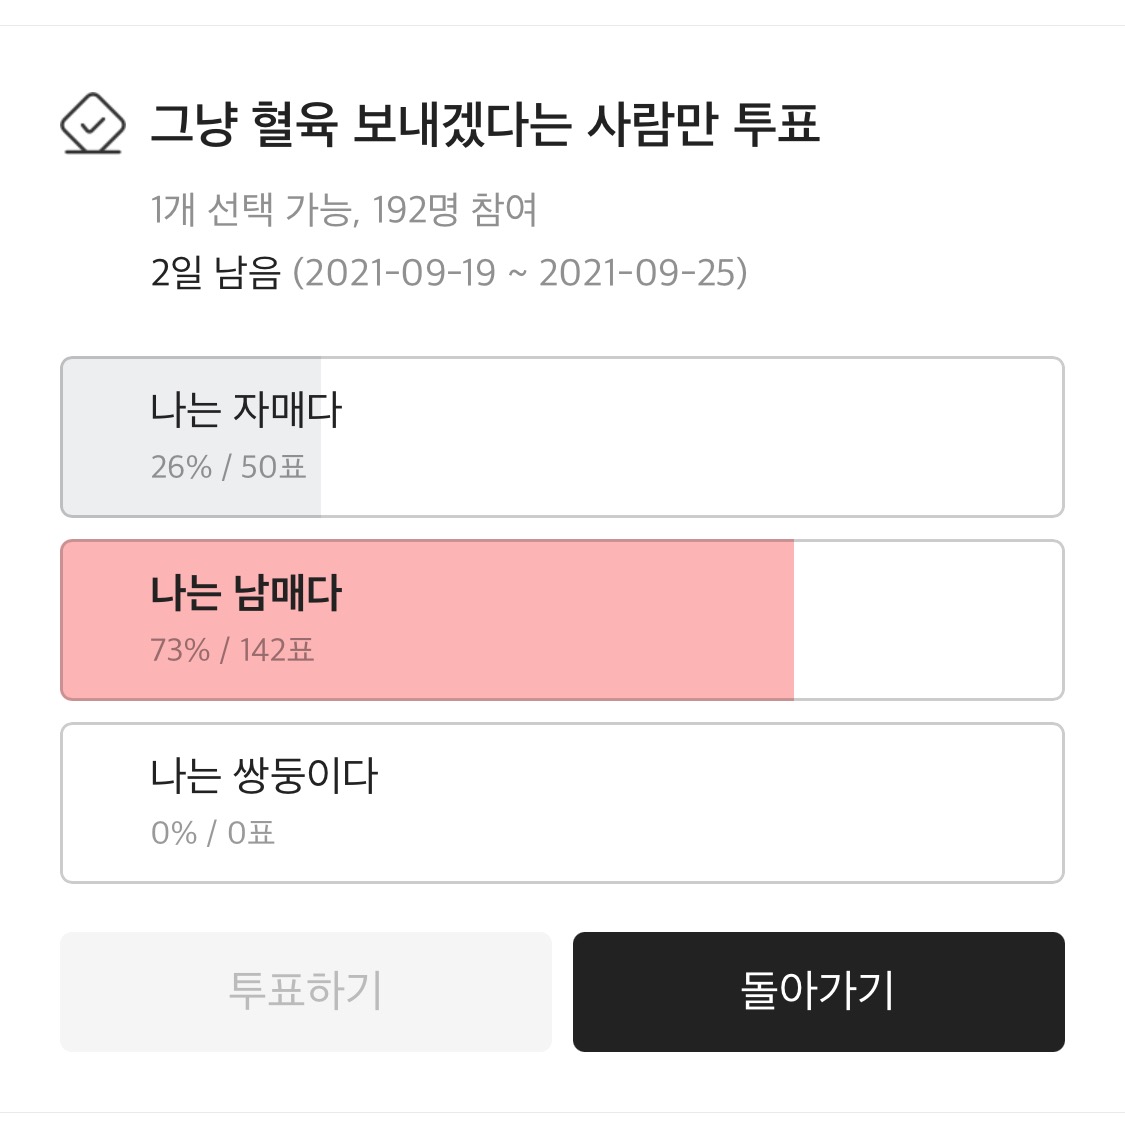Click the empty progress area of 나는 쌍둥이다

coord(700,802)
